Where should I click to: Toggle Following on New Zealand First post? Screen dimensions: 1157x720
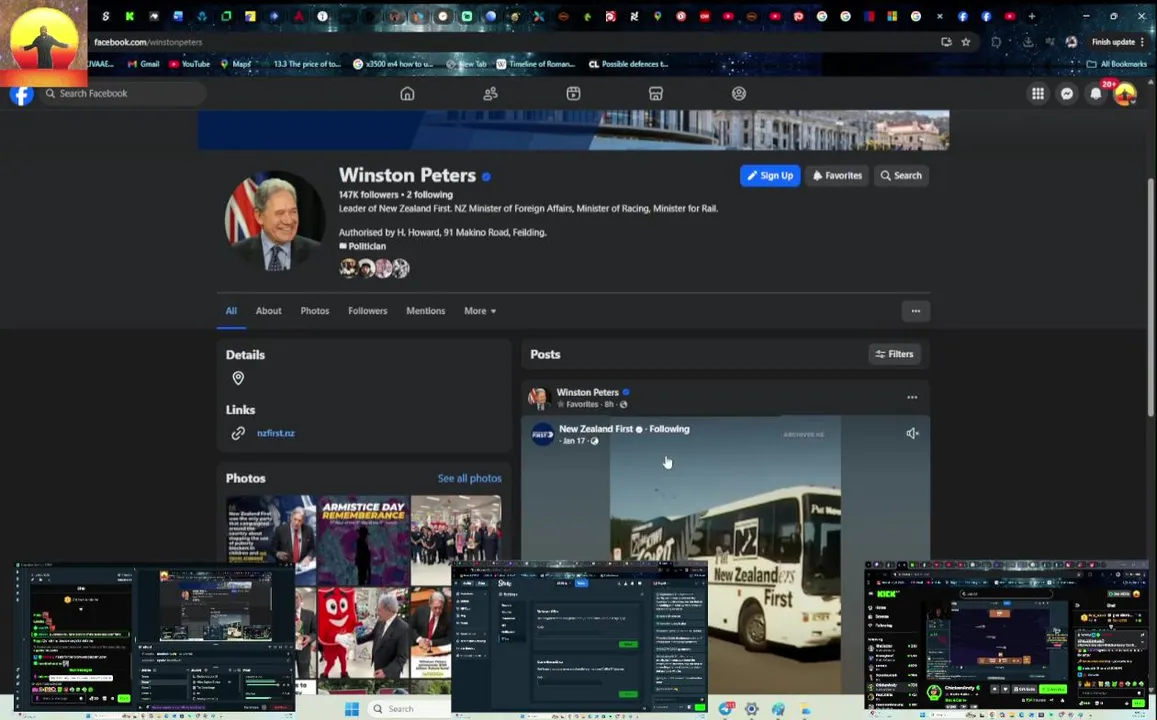click(x=669, y=429)
